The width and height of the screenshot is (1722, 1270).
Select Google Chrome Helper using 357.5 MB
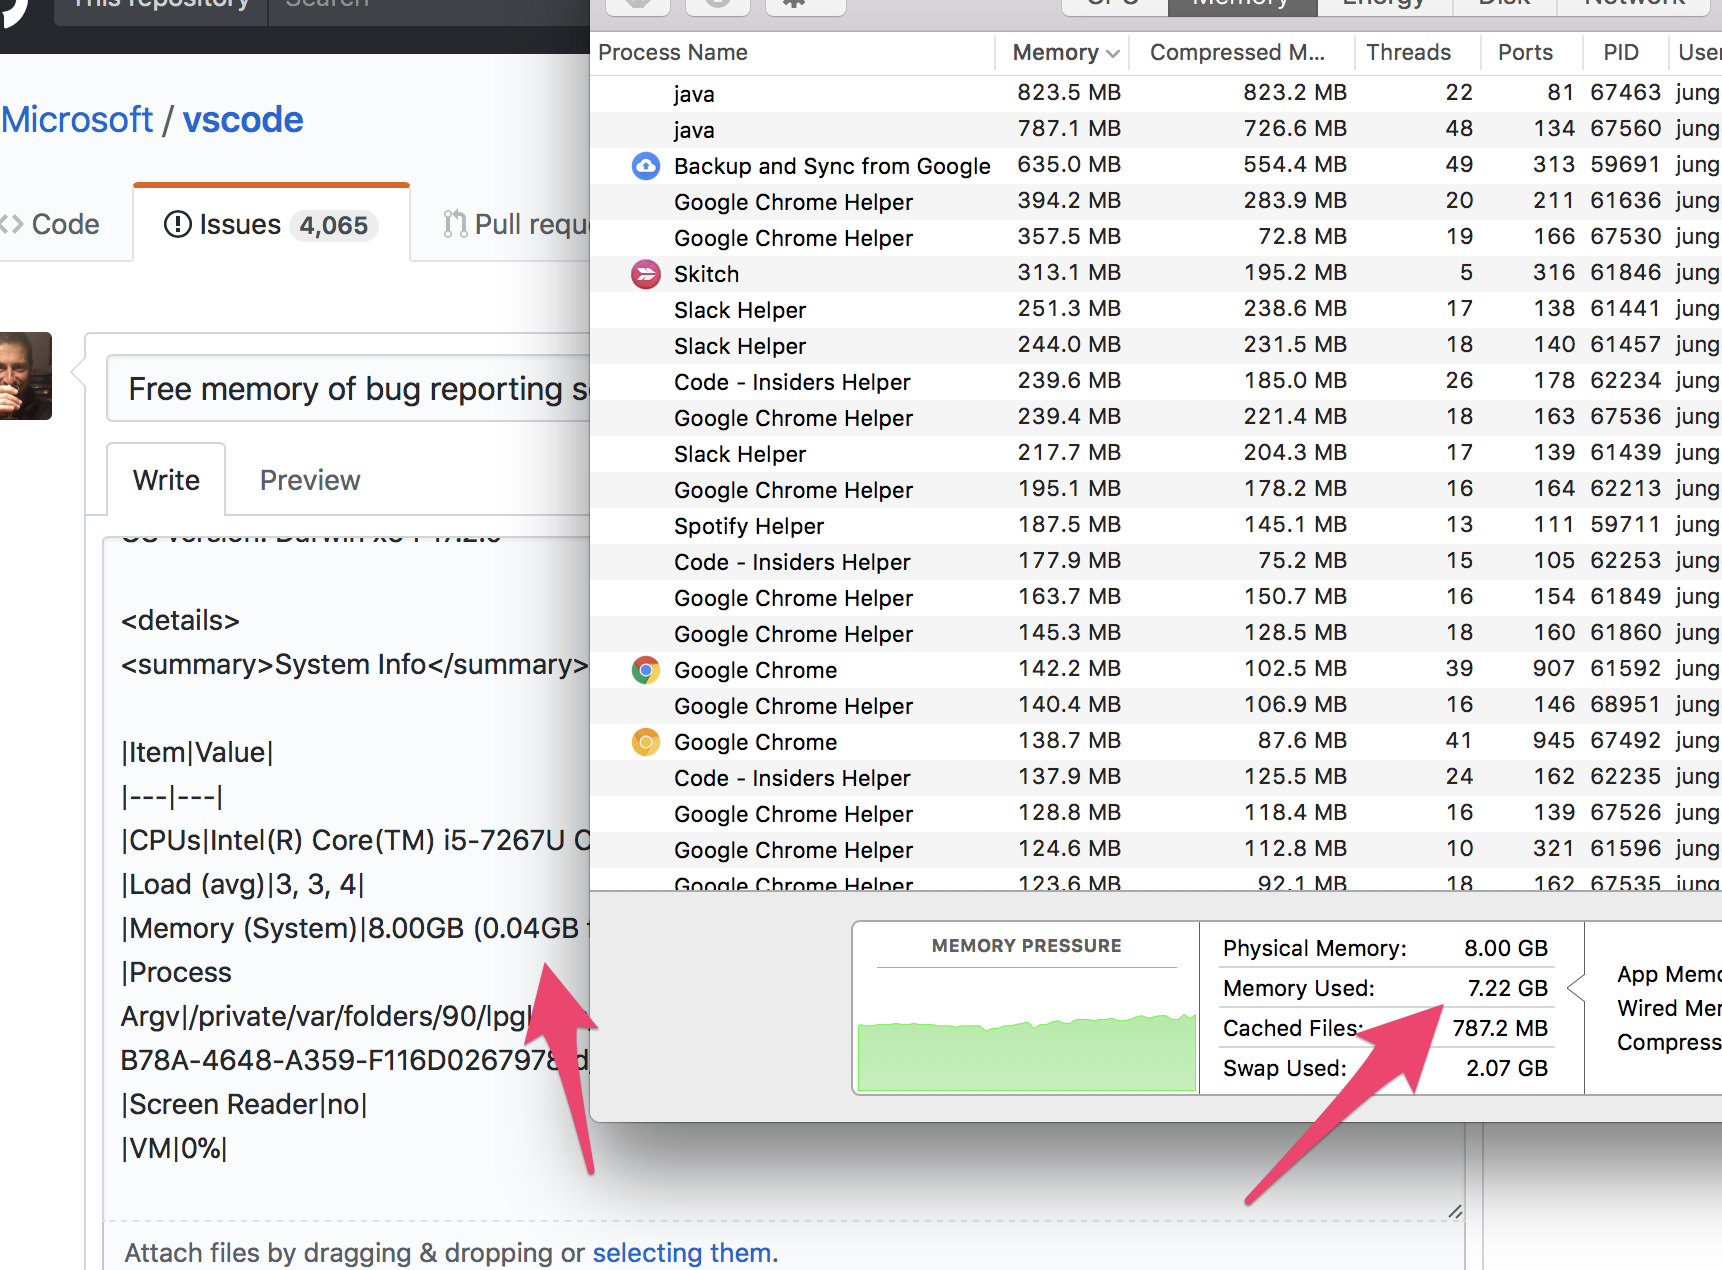point(1156,238)
